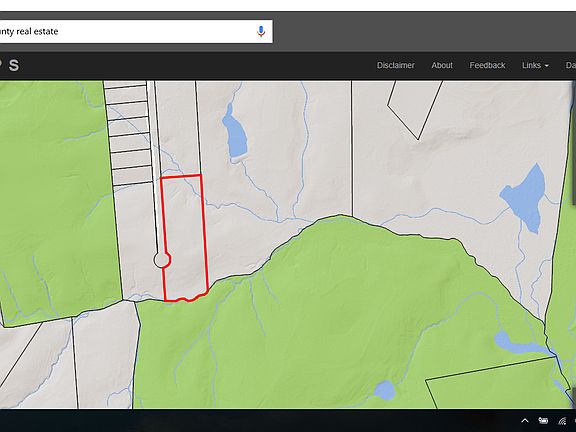The height and width of the screenshot is (432, 576).
Task: Open the battery status tray icon
Action: click(543, 421)
